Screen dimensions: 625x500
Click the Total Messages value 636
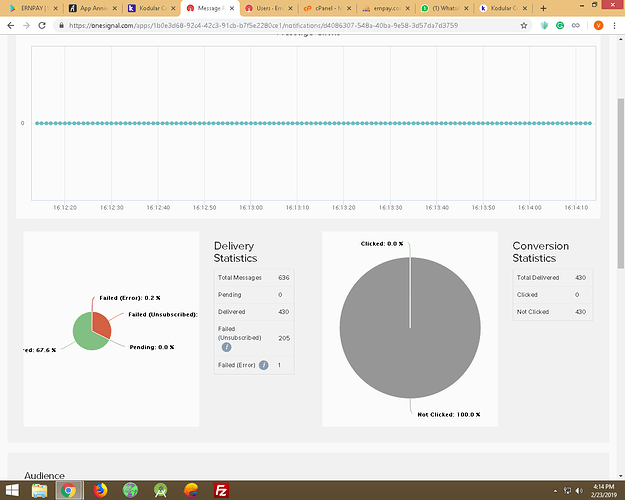[x=283, y=278]
